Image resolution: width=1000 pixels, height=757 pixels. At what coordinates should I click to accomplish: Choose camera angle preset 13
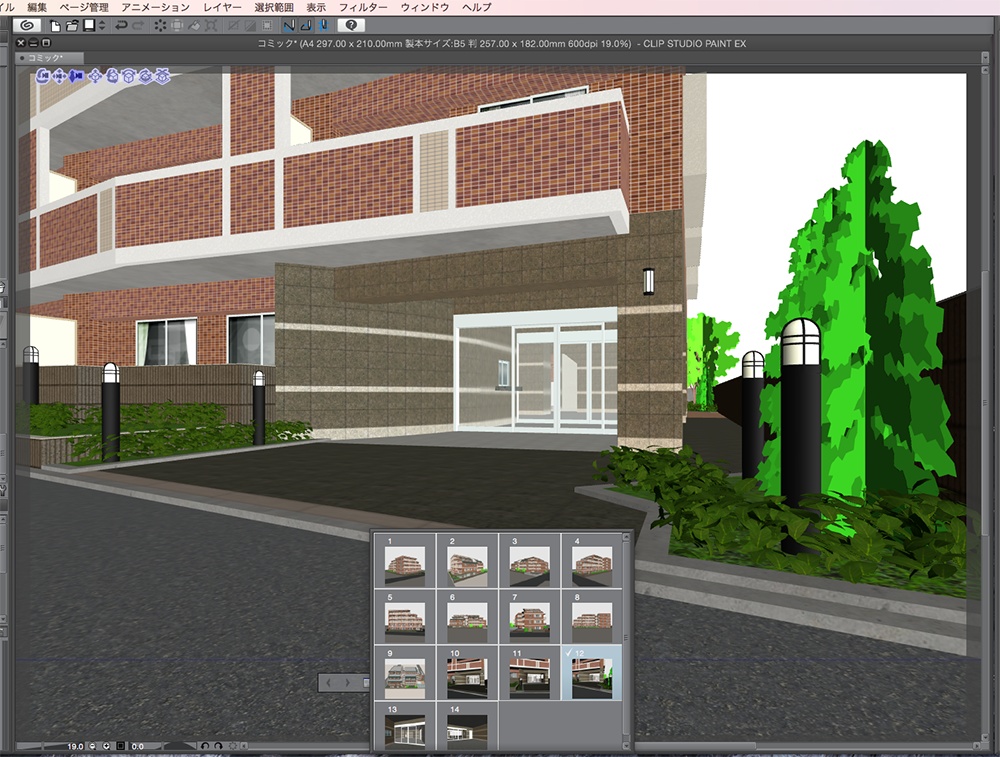(x=404, y=726)
